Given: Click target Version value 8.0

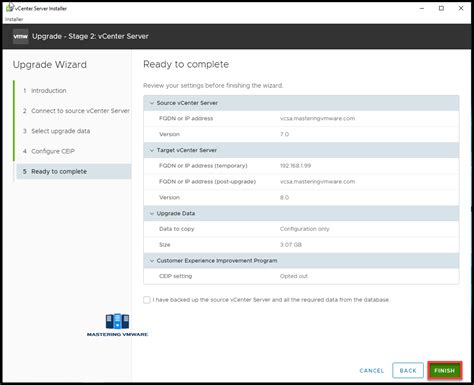Looking at the screenshot, I should pos(284,198).
